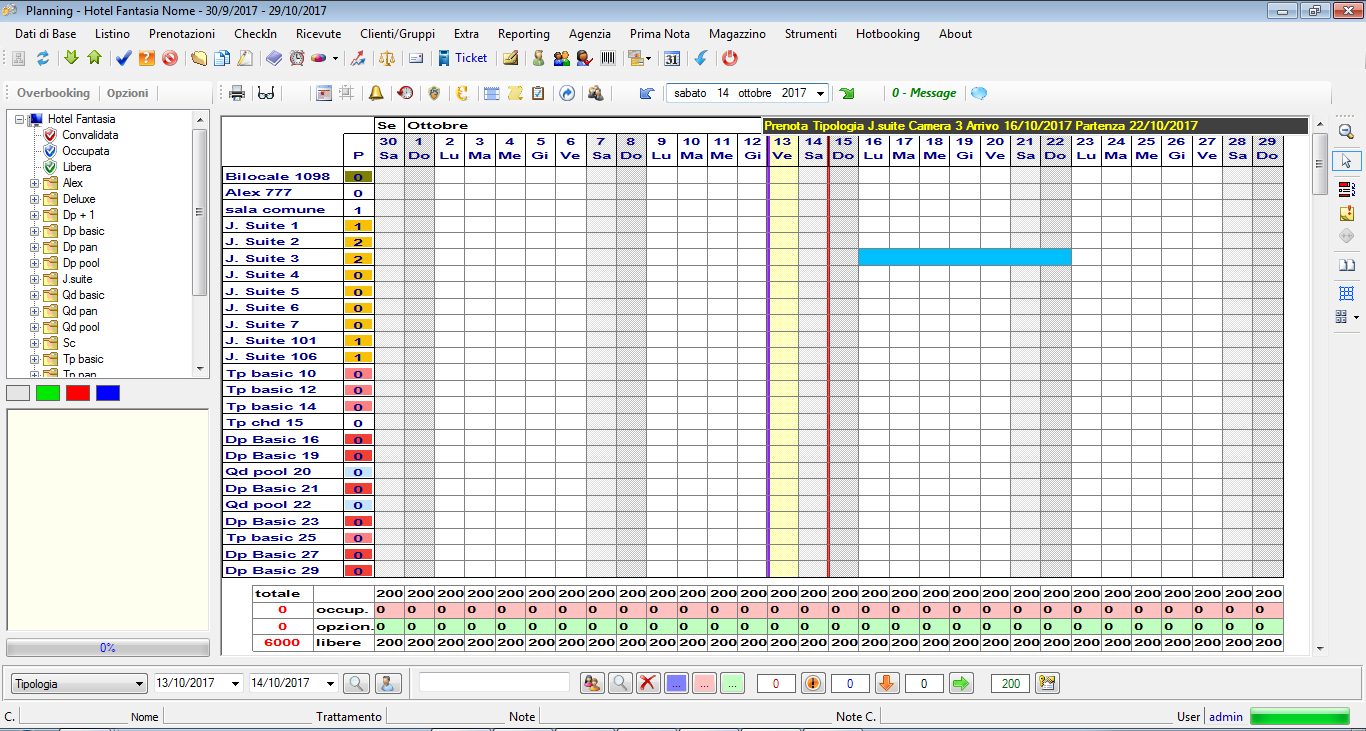Image resolution: width=1366 pixels, height=731 pixels.
Task: Click the barcode toolbar icon
Action: point(608,58)
